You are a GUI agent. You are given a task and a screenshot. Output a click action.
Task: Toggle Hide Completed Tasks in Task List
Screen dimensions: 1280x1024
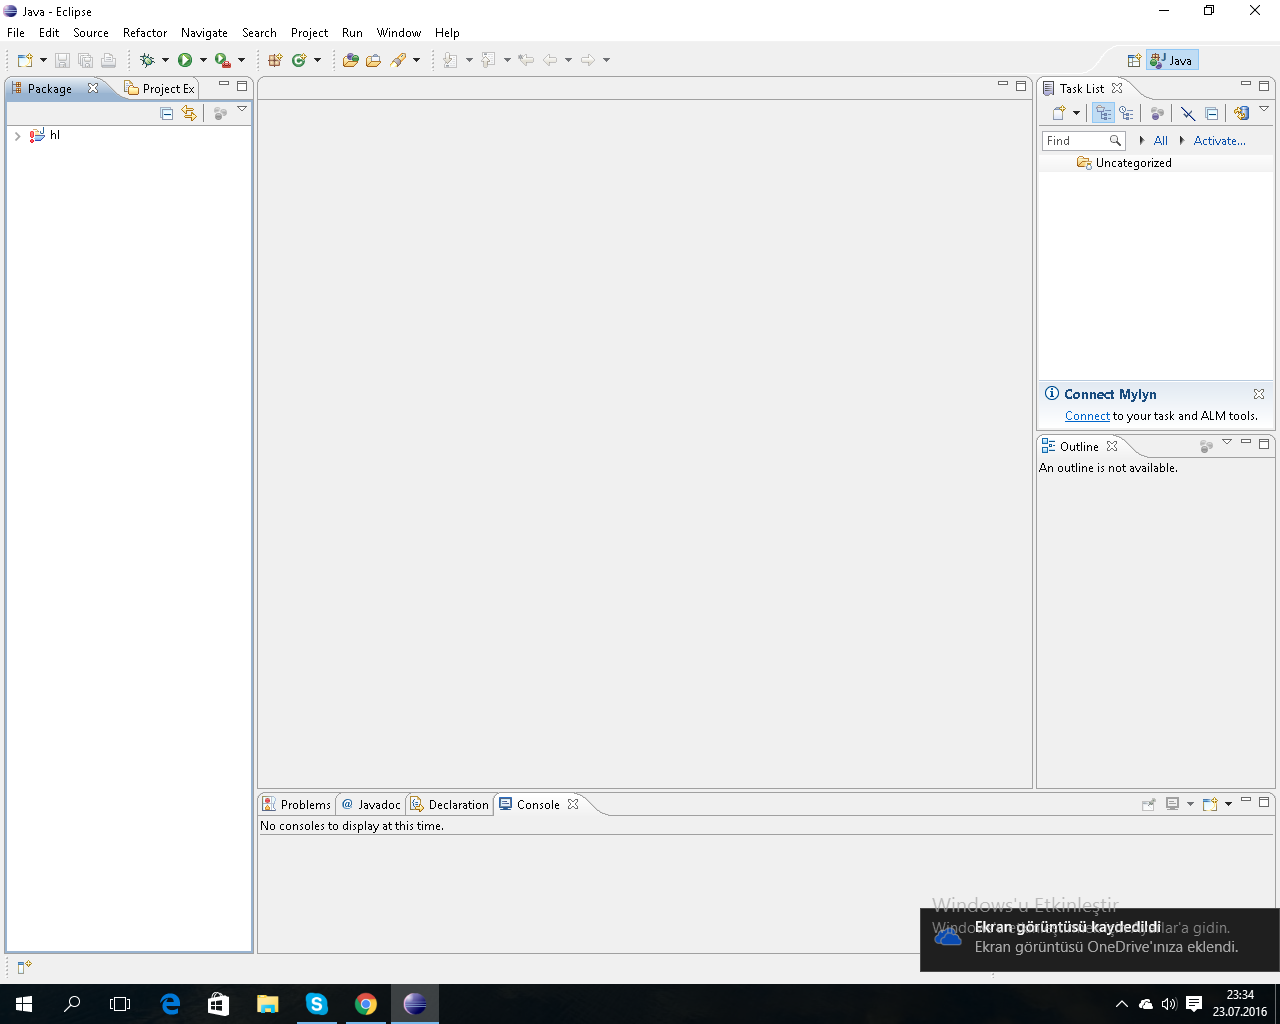point(1188,113)
